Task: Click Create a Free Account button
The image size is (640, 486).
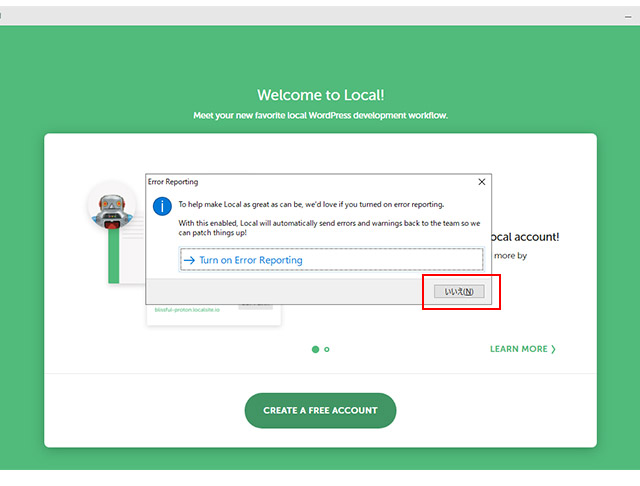Action: pos(320,411)
